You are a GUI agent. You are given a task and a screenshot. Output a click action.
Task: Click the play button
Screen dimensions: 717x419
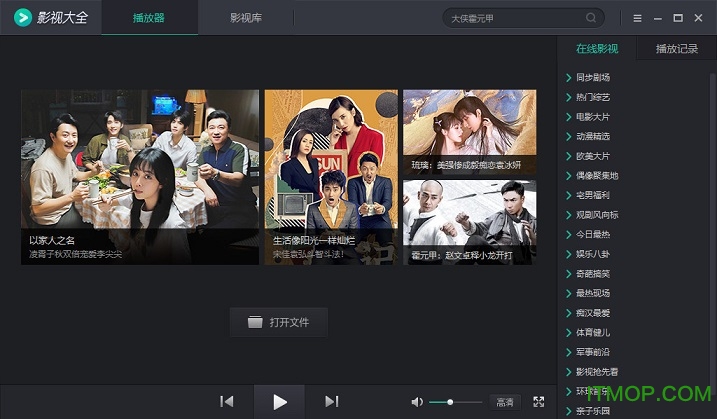[x=279, y=402]
